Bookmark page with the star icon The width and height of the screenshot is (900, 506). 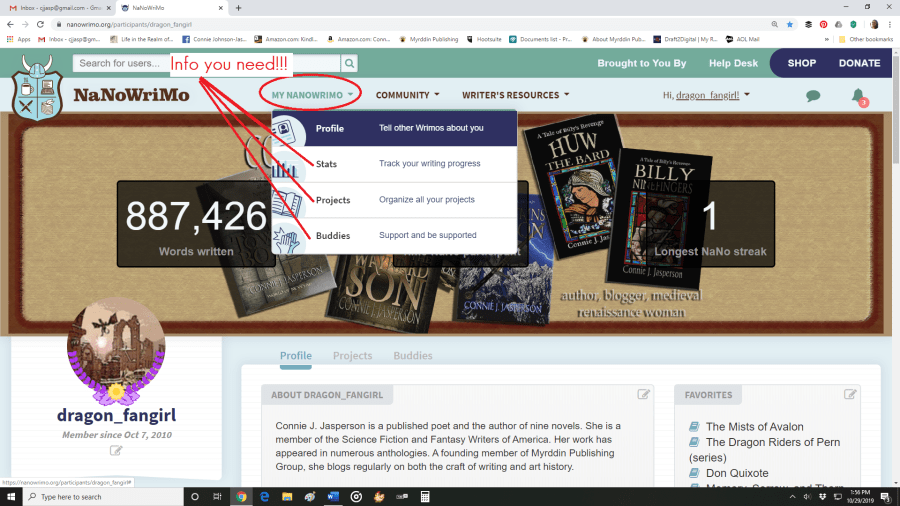[x=790, y=23]
